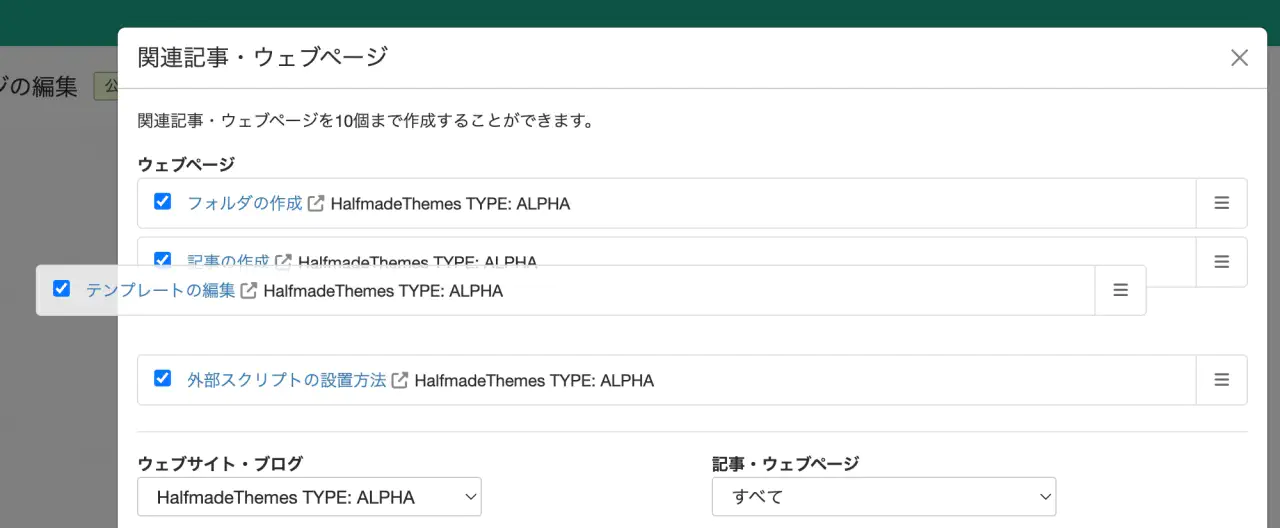The width and height of the screenshot is (1280, 528).
Task: Toggle the 記事の作成 checkbox
Action: point(162,258)
